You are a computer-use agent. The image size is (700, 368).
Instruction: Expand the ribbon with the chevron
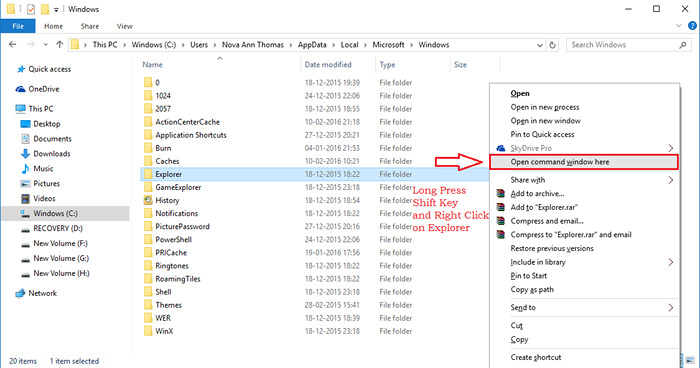point(679,26)
